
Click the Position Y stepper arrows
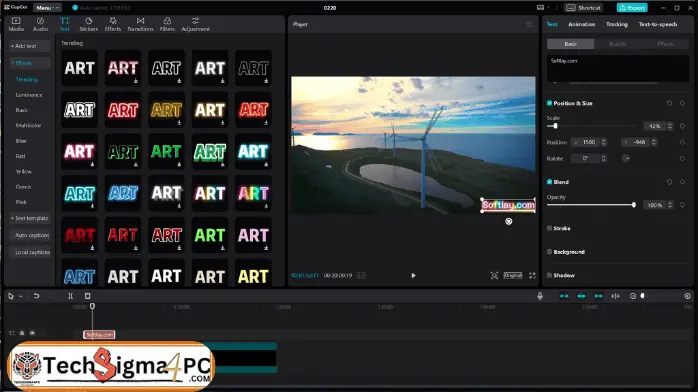[654, 142]
